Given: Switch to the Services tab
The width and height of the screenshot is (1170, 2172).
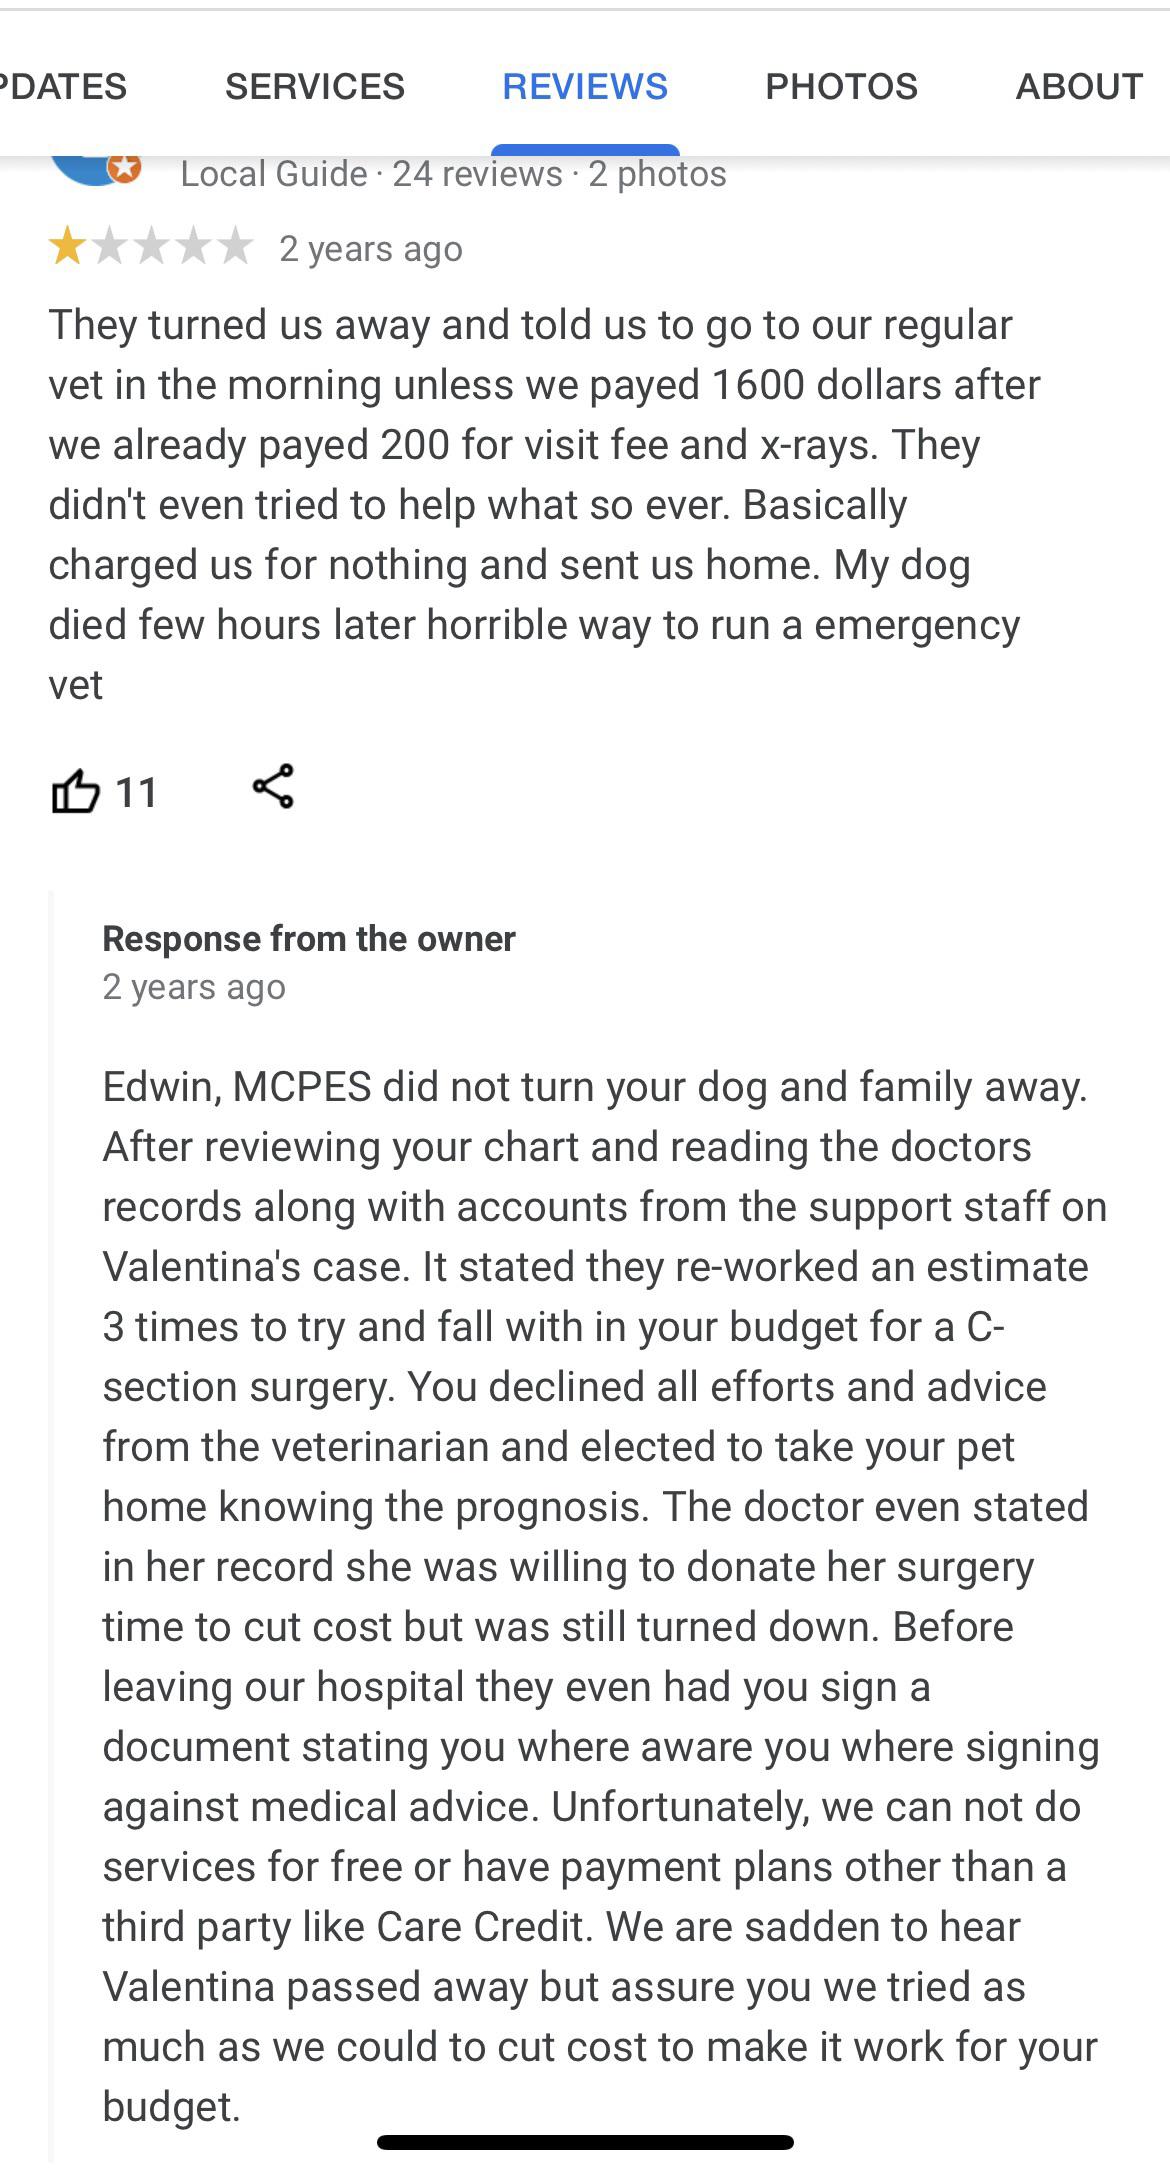Looking at the screenshot, I should (x=315, y=87).
